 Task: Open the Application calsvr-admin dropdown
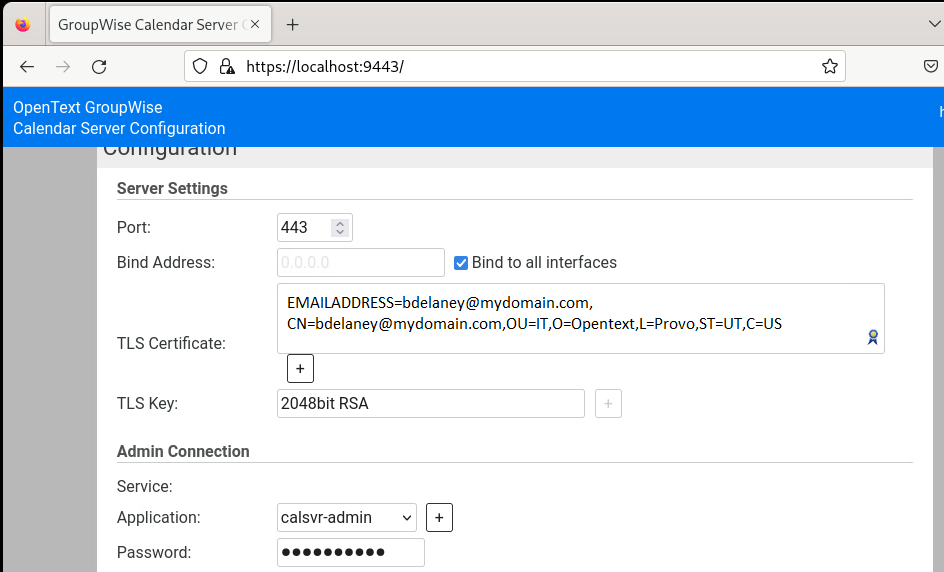click(x=347, y=518)
